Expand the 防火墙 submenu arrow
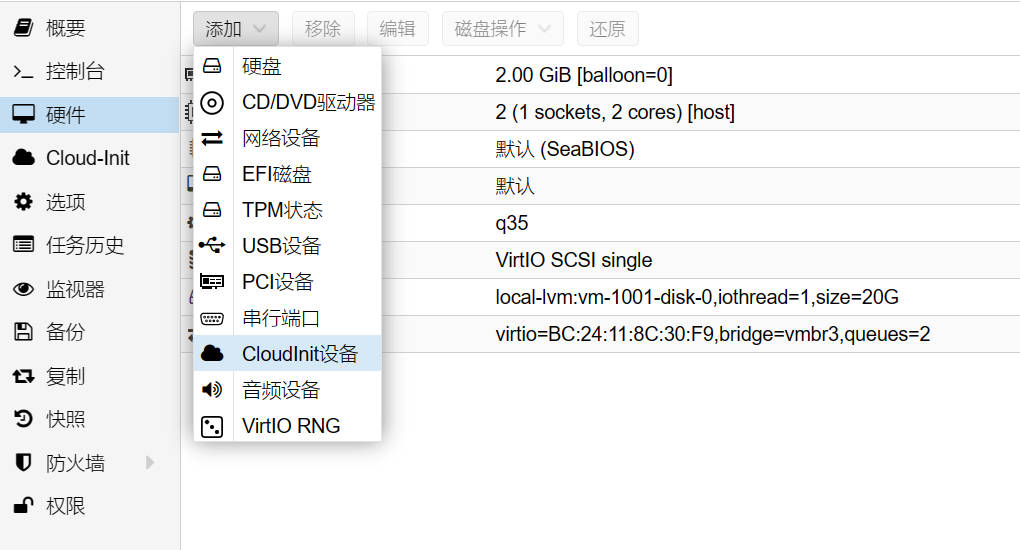This screenshot has width=1020, height=550. click(150, 463)
